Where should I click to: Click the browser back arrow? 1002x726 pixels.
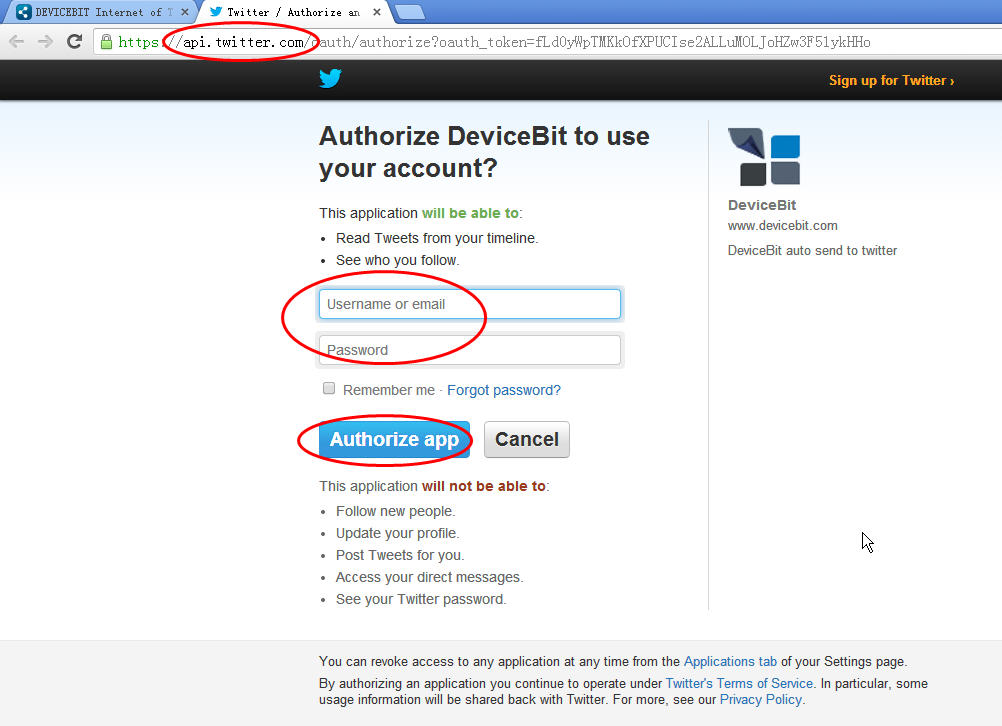pyautogui.click(x=17, y=42)
